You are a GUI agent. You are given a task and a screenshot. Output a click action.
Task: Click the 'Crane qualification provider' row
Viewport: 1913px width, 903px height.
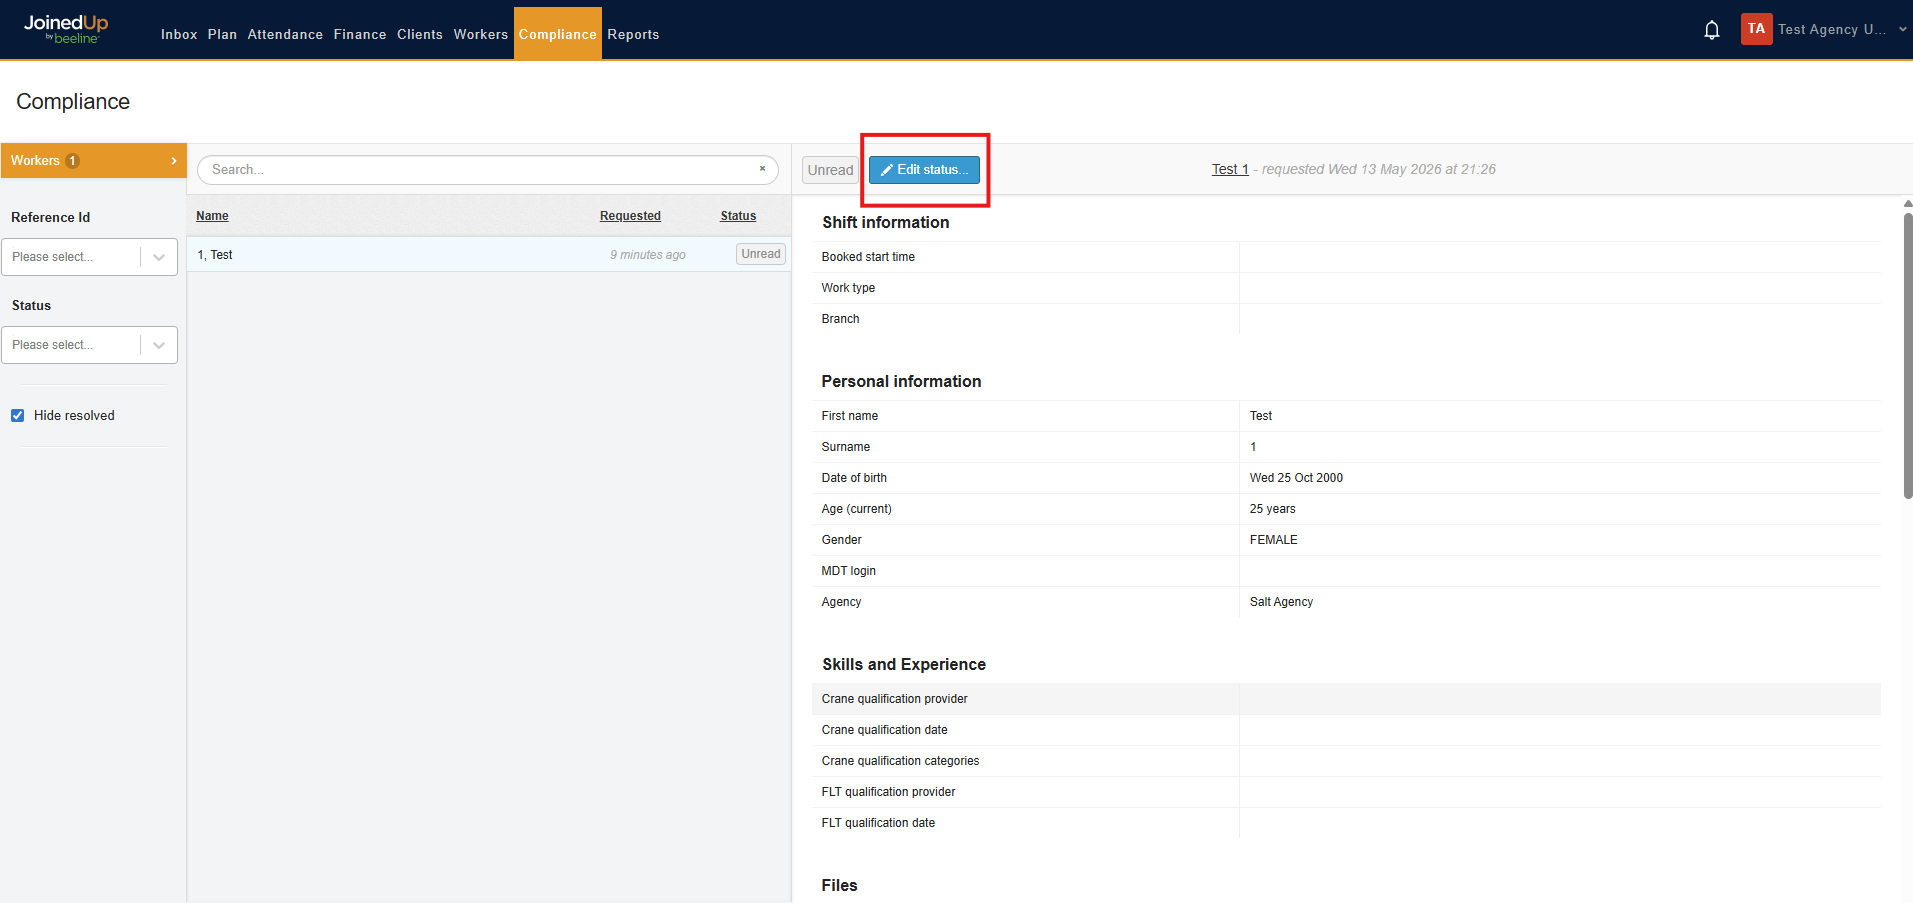tap(1346, 699)
